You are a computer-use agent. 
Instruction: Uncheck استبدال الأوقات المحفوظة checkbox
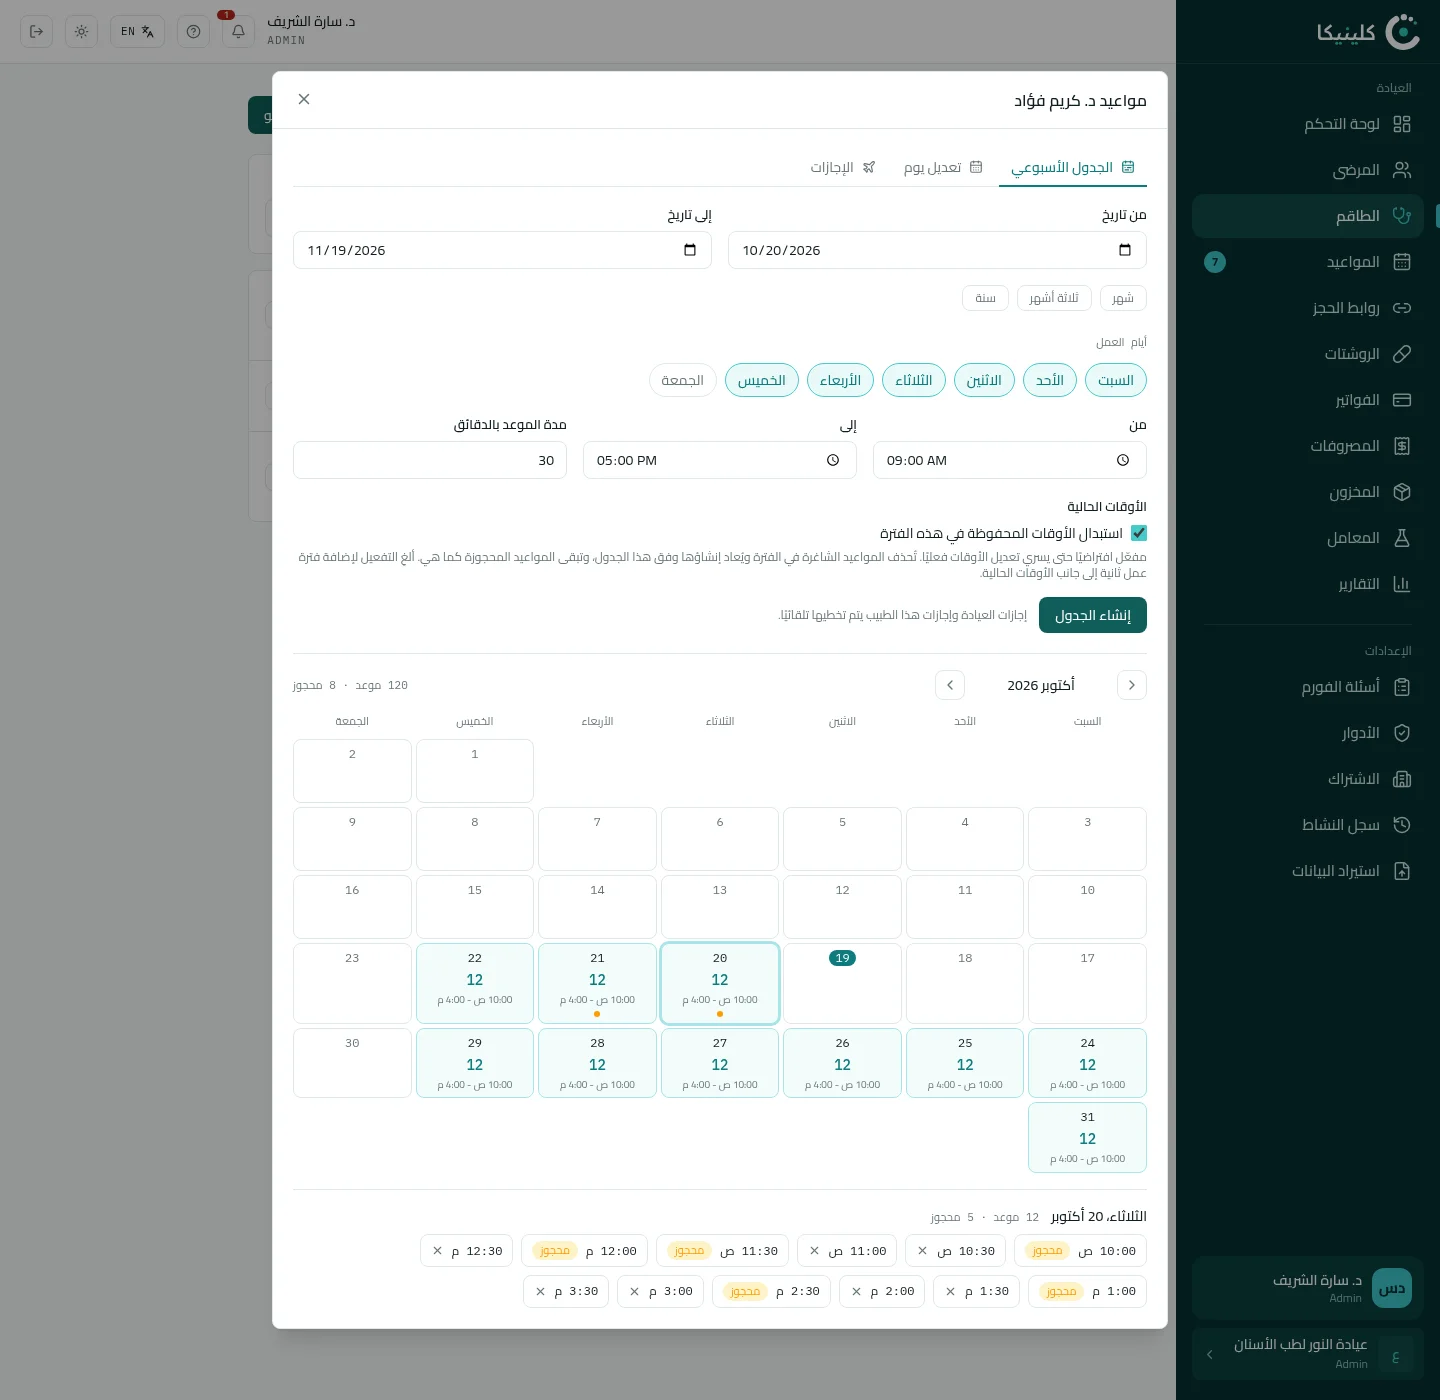pyautogui.click(x=1139, y=533)
